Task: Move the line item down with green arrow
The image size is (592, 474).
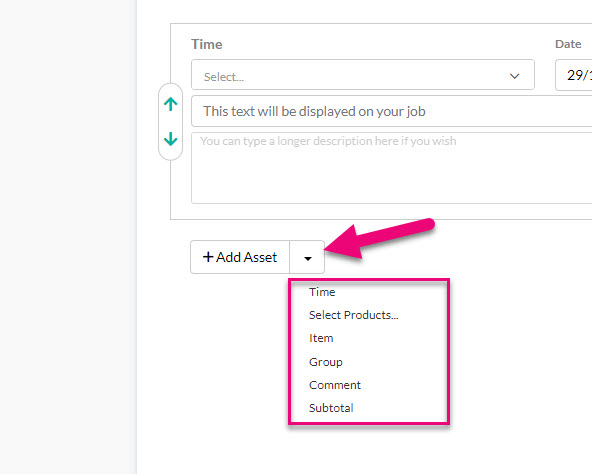Action: pyautogui.click(x=171, y=139)
